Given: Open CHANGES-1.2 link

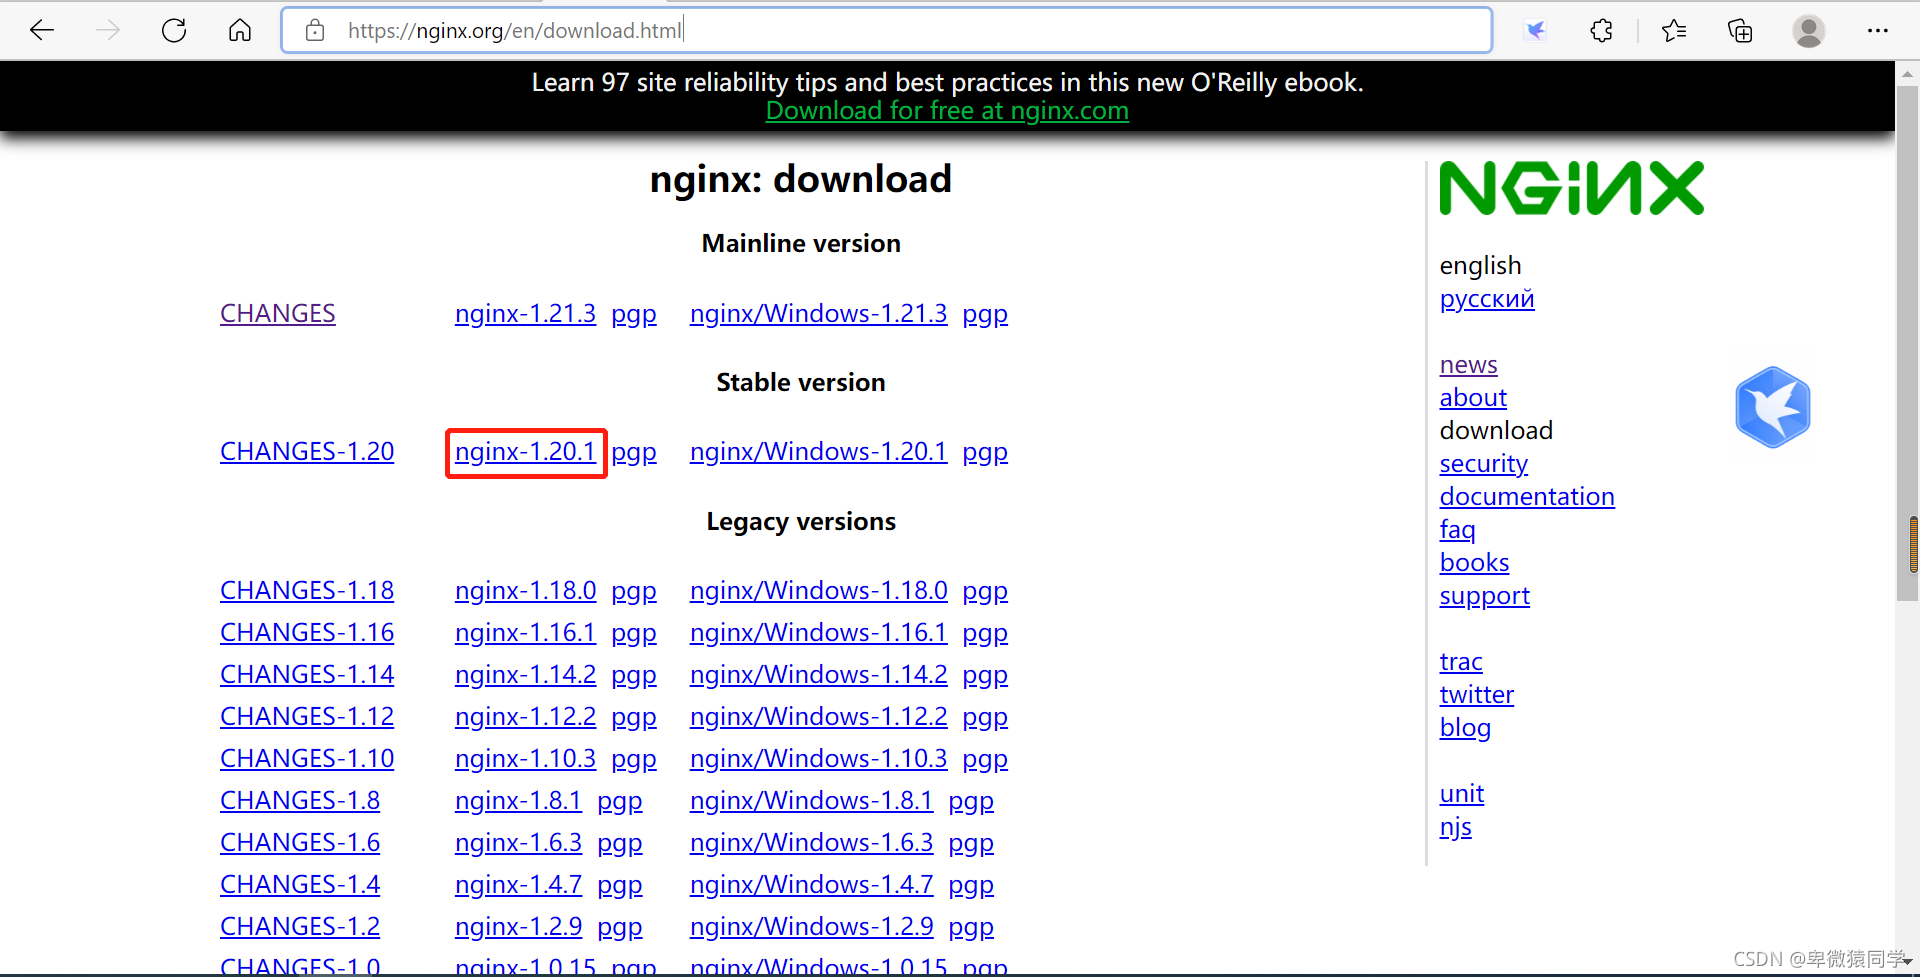Looking at the screenshot, I should (x=300, y=927).
